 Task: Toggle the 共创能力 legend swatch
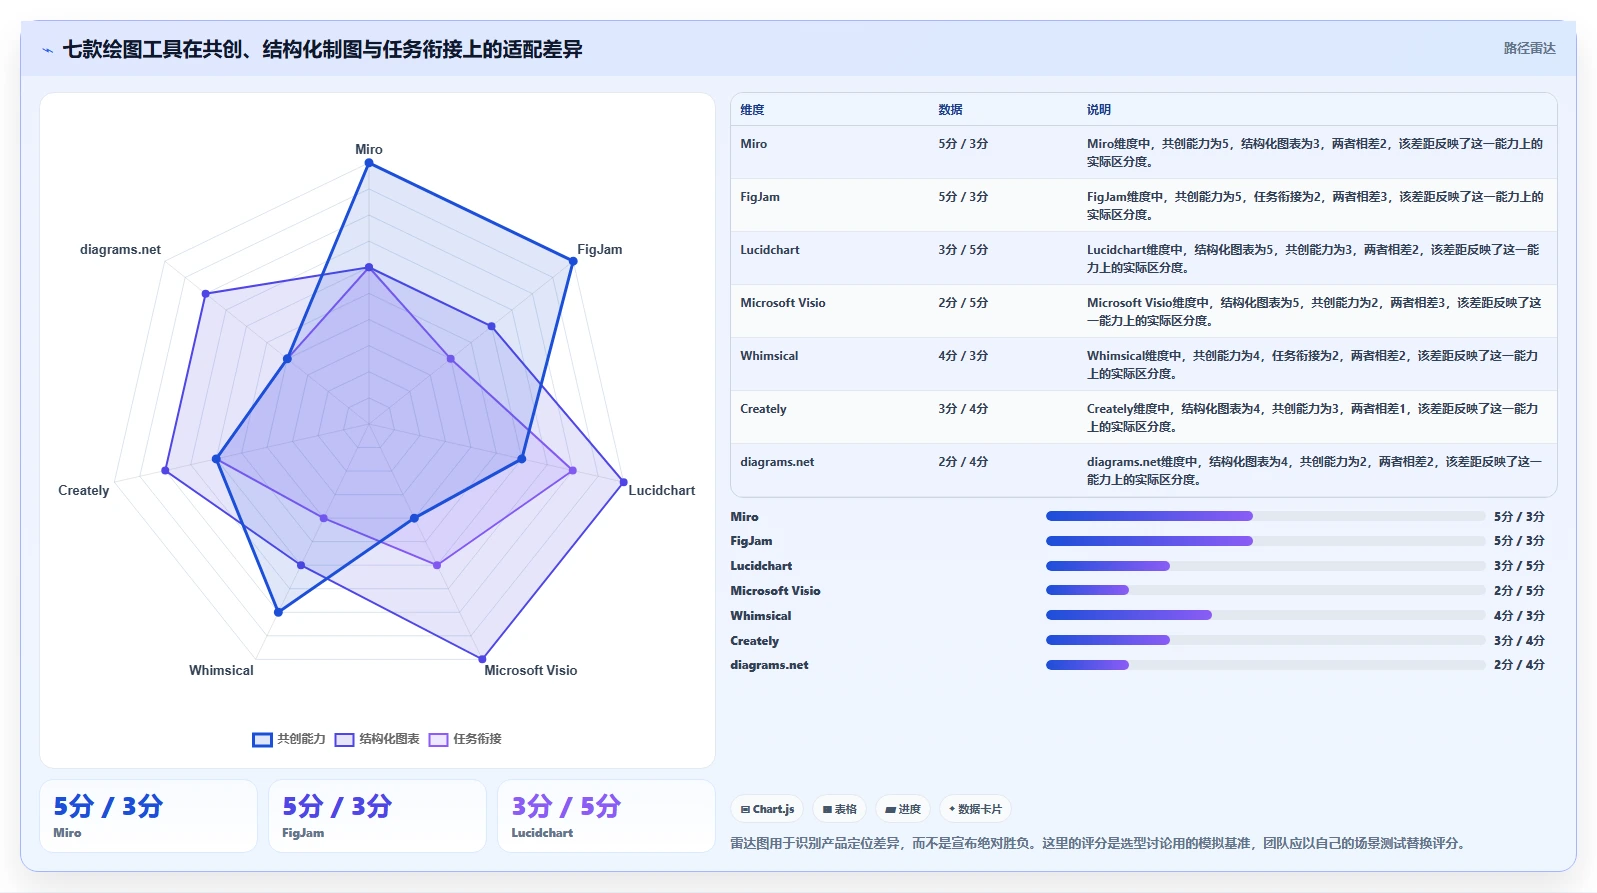[262, 740]
